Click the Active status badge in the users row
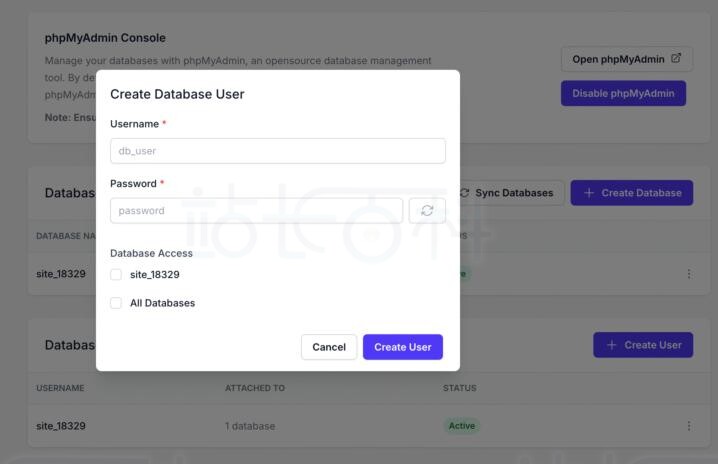718x464 pixels. pyautogui.click(x=461, y=426)
